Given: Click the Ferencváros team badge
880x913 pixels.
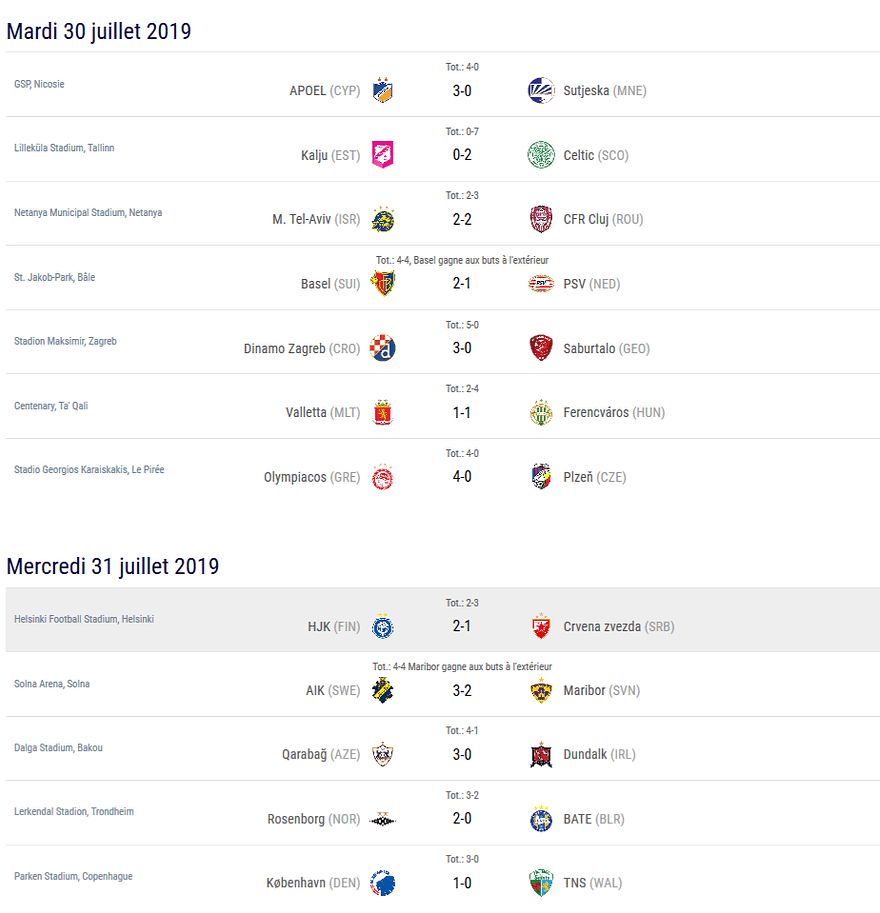Looking at the screenshot, I should (x=541, y=412).
